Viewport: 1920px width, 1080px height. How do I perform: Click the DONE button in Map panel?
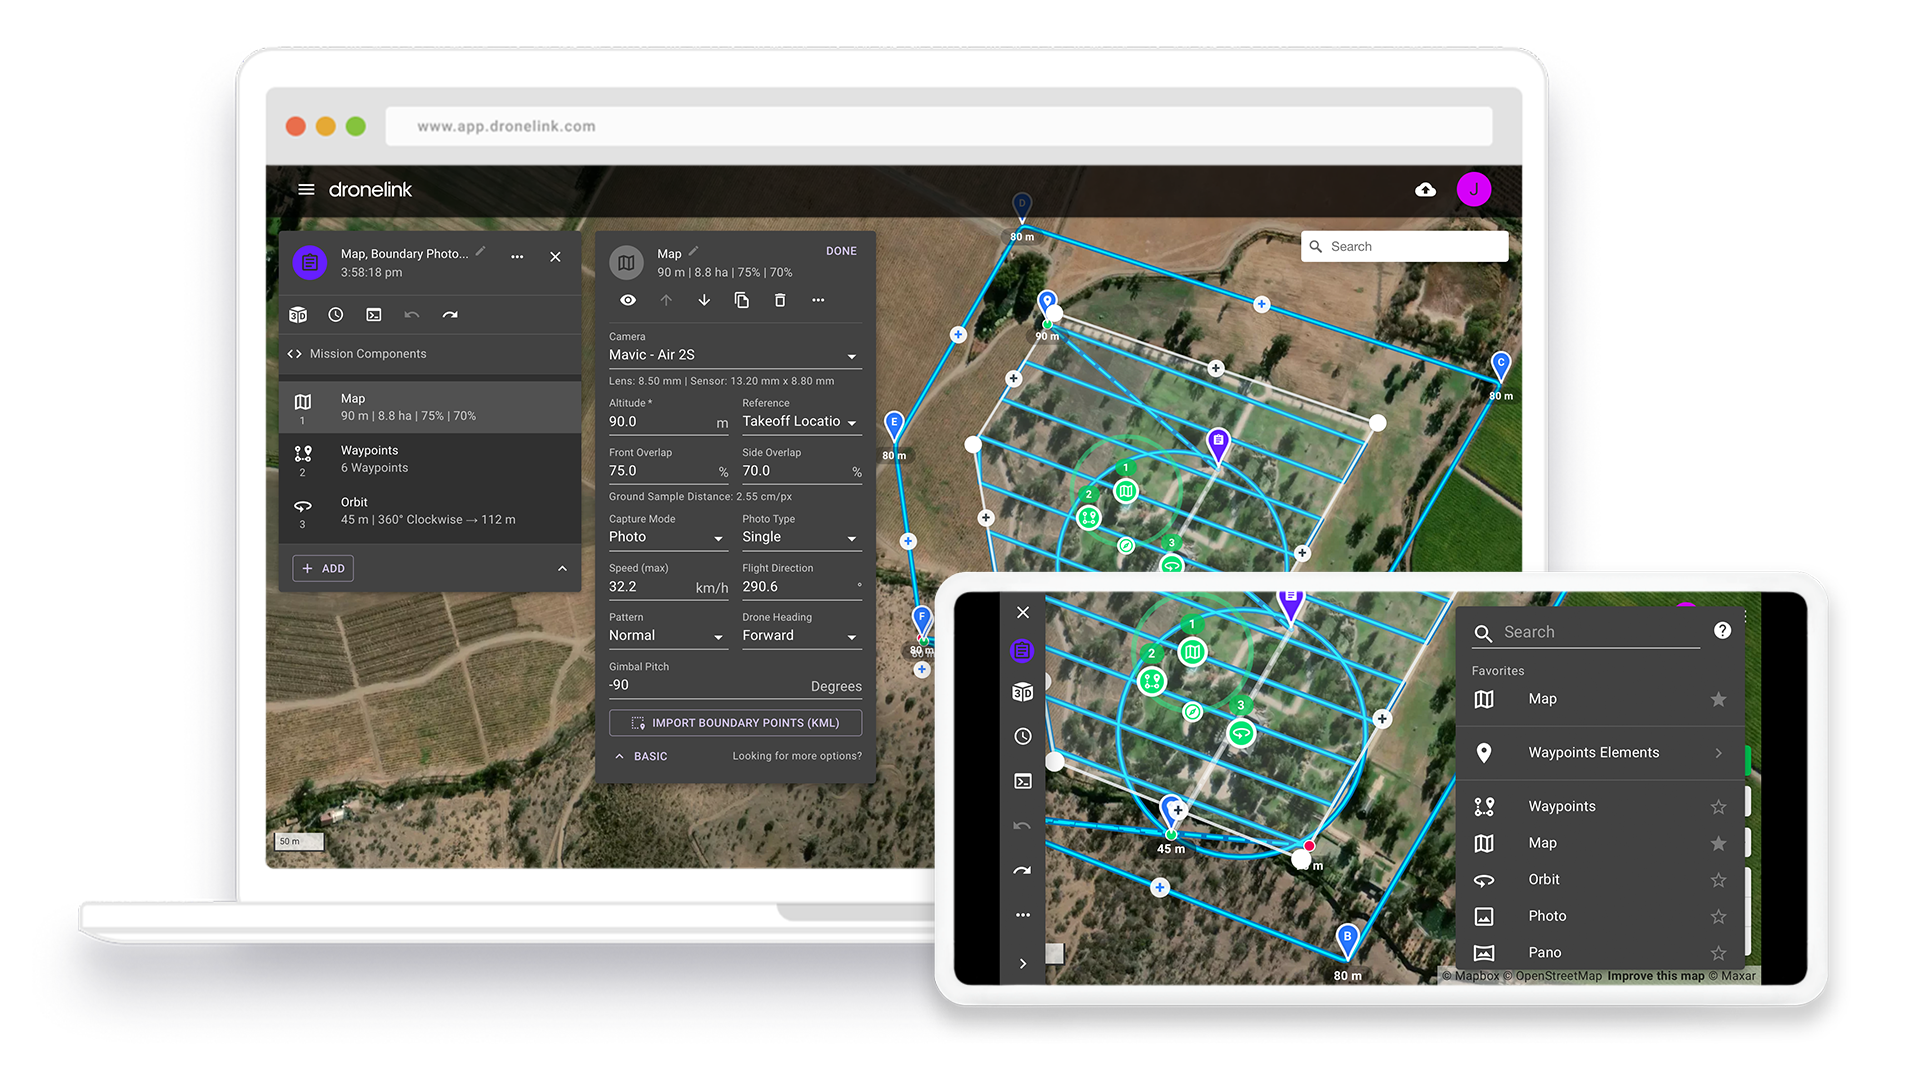pos(841,251)
